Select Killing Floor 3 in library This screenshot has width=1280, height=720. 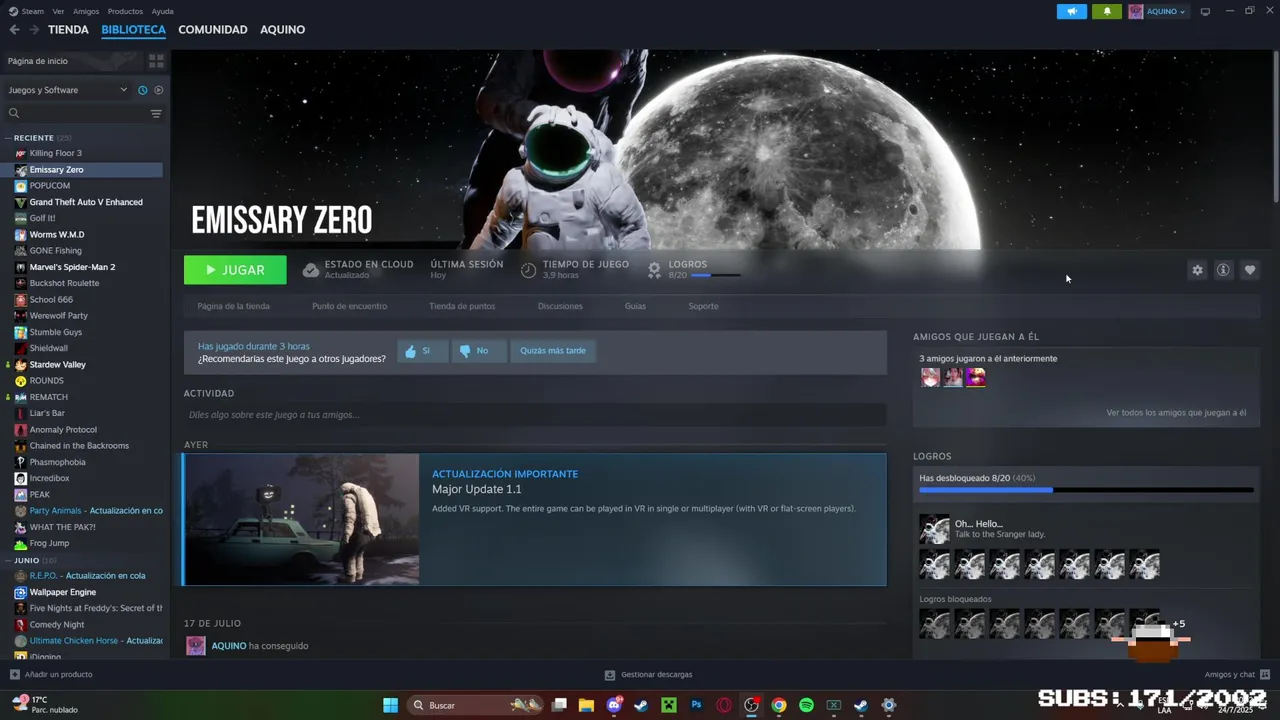56,153
